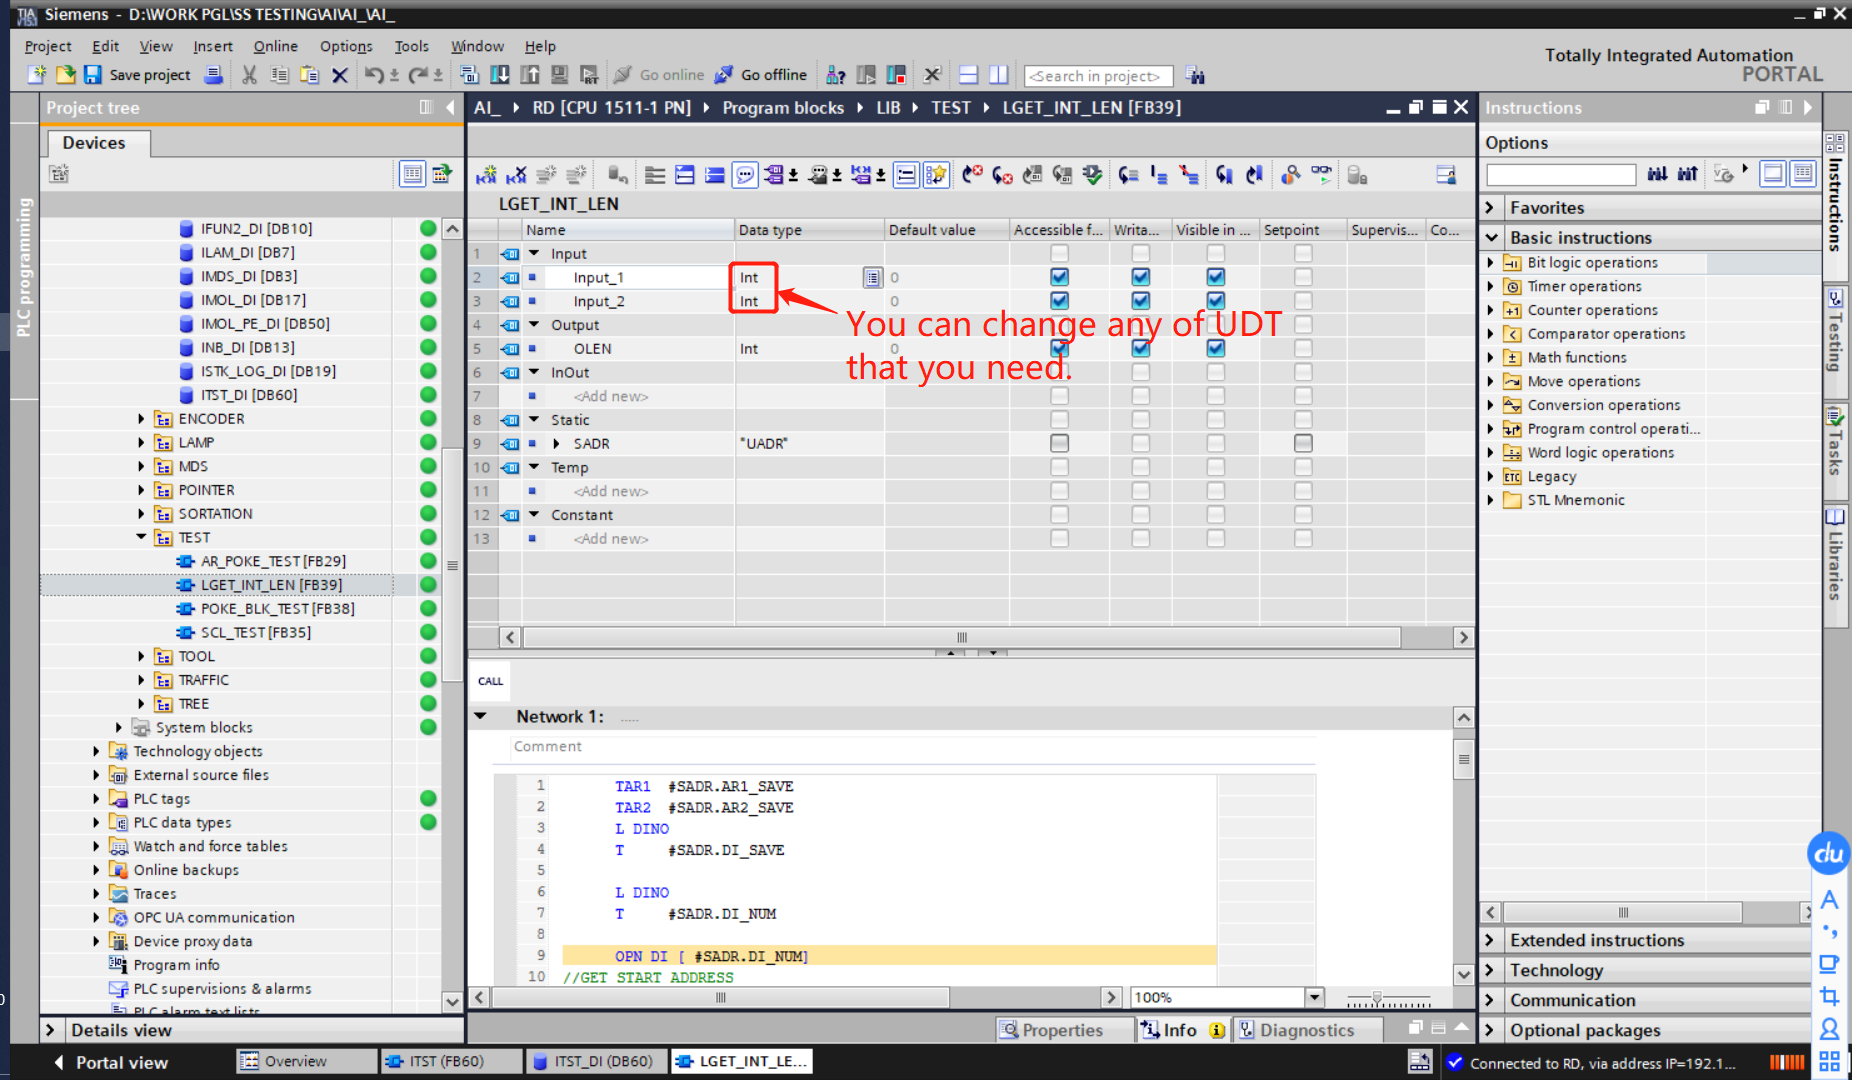Uncheck Writable checkbox for Input_1
The width and height of the screenshot is (1852, 1080).
coord(1140,277)
